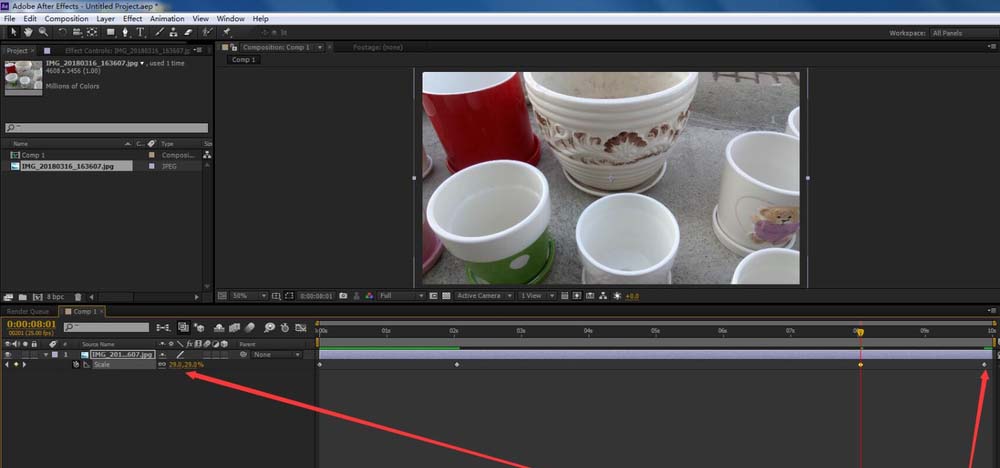Click the Scale value 29.0, 29.0%
This screenshot has width=1000, height=468.
coord(186,365)
